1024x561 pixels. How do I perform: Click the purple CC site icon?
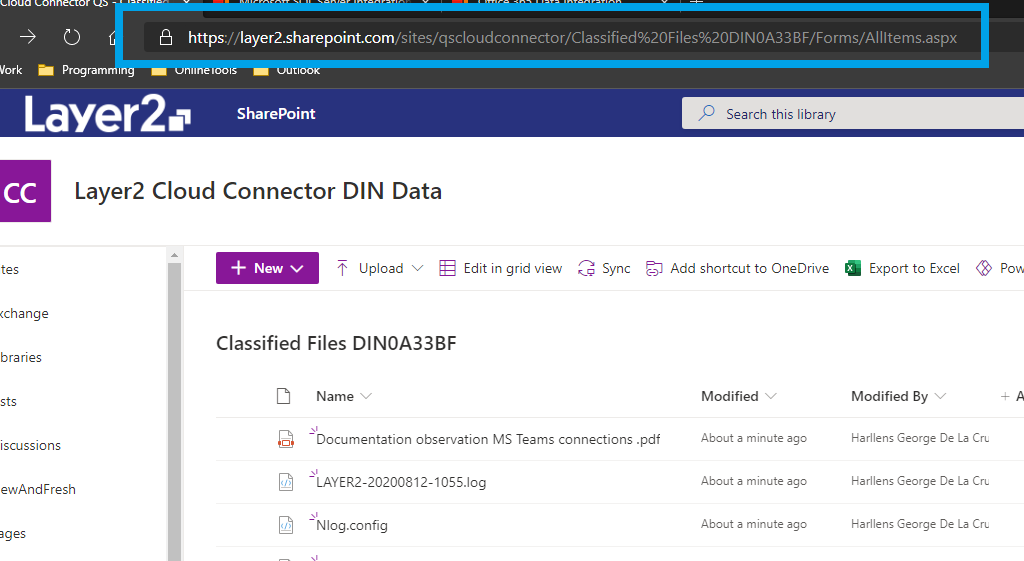pyautogui.click(x=22, y=193)
